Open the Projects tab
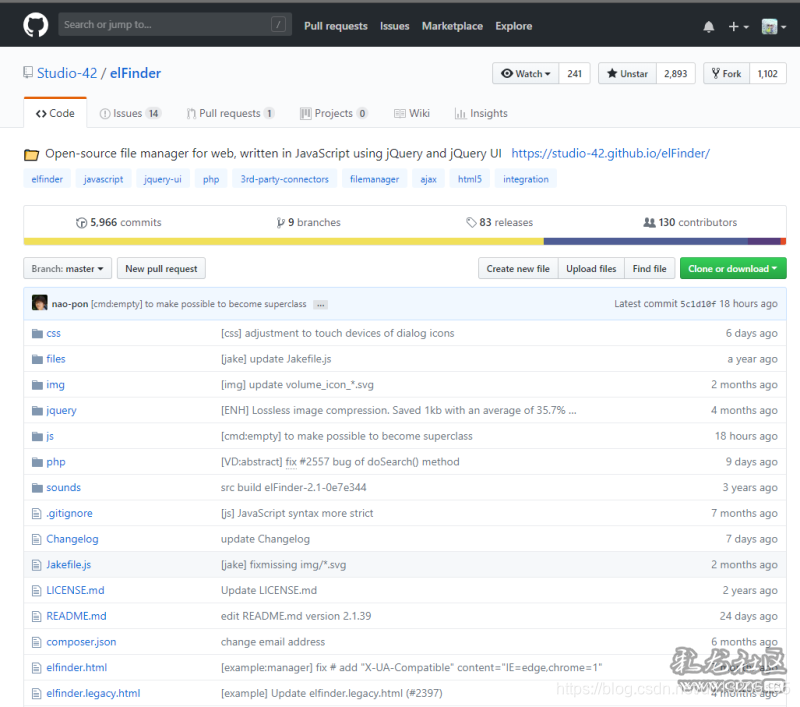The image size is (800, 707). [x=334, y=113]
